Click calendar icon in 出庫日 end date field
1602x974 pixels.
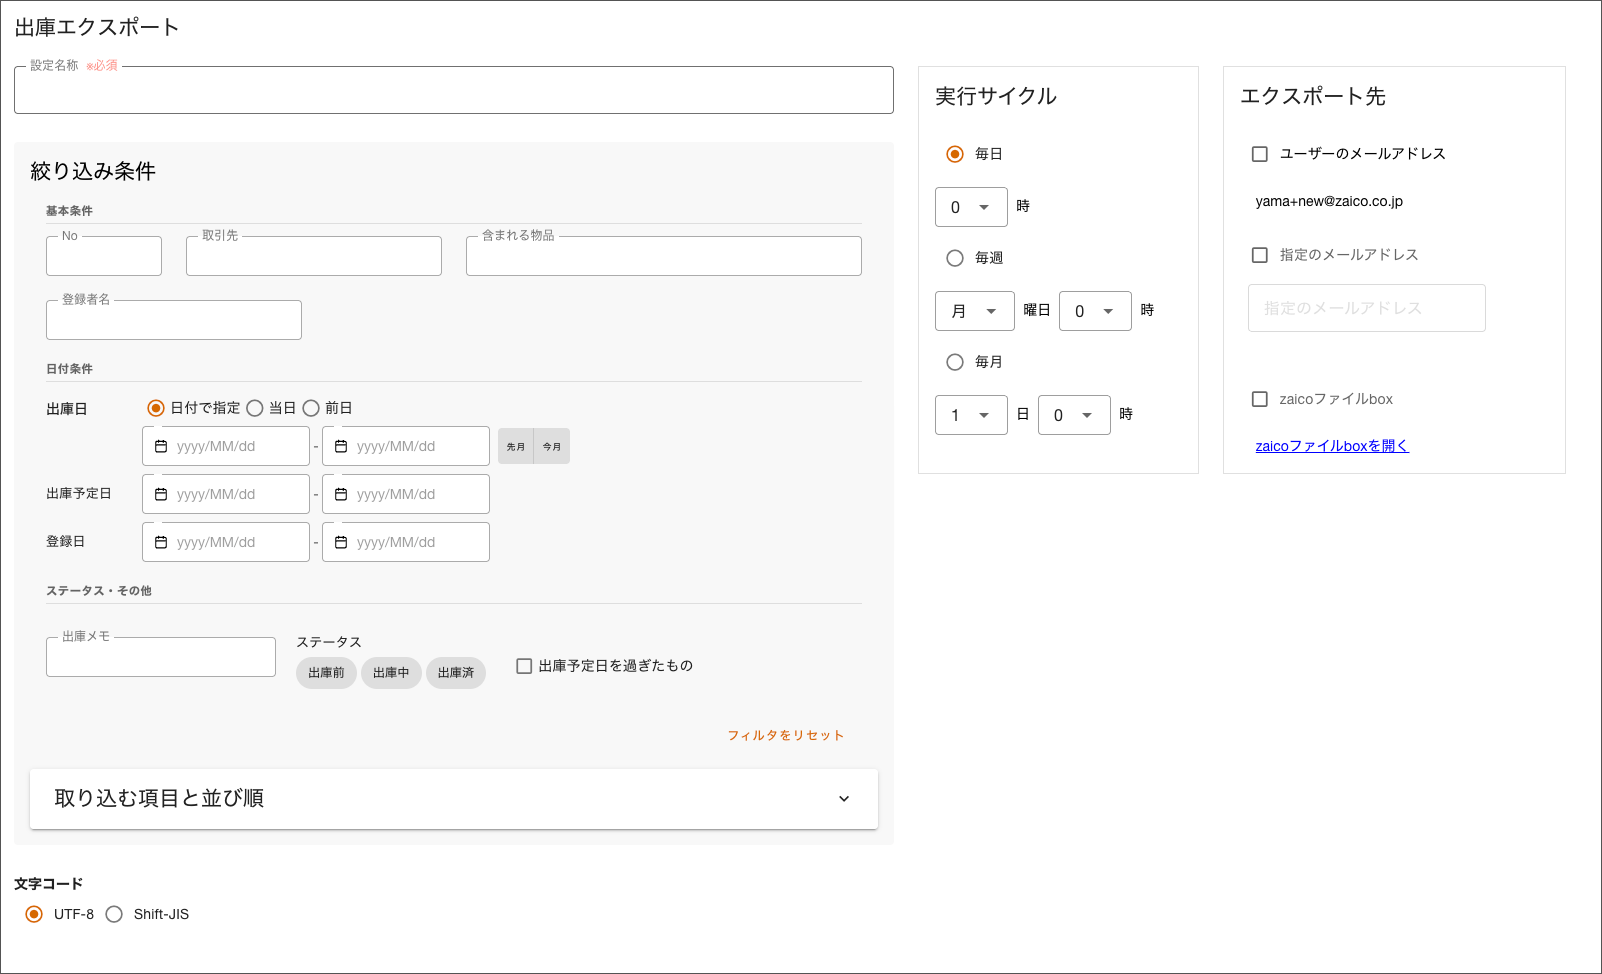tap(341, 446)
